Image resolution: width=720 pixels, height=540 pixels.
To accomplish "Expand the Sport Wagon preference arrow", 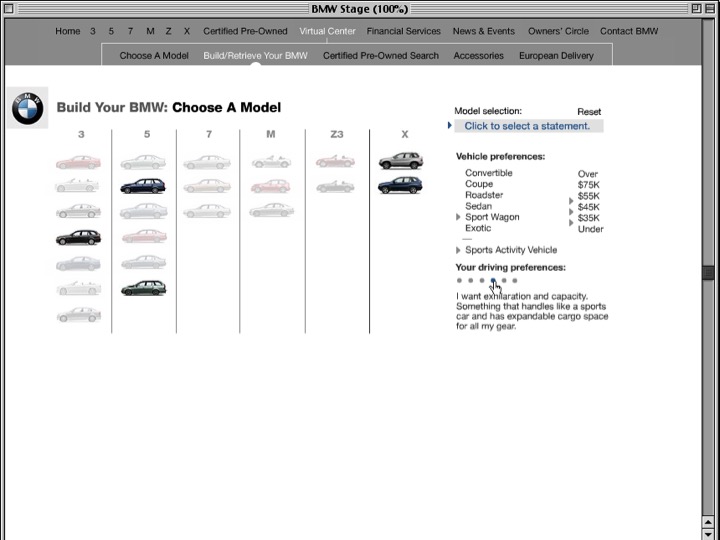I will pos(459,217).
